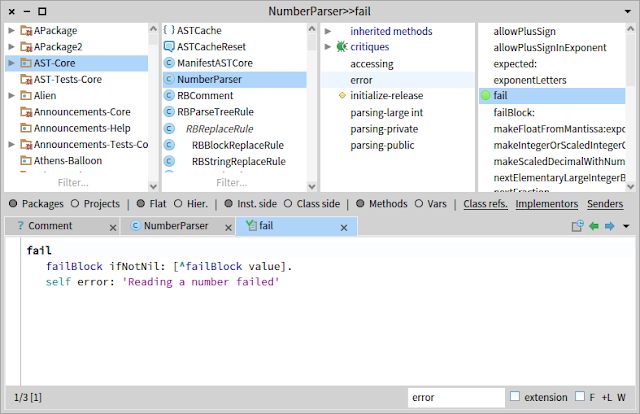Click the Athens-Balloon package icon
The width and height of the screenshot is (640, 414).
26,160
